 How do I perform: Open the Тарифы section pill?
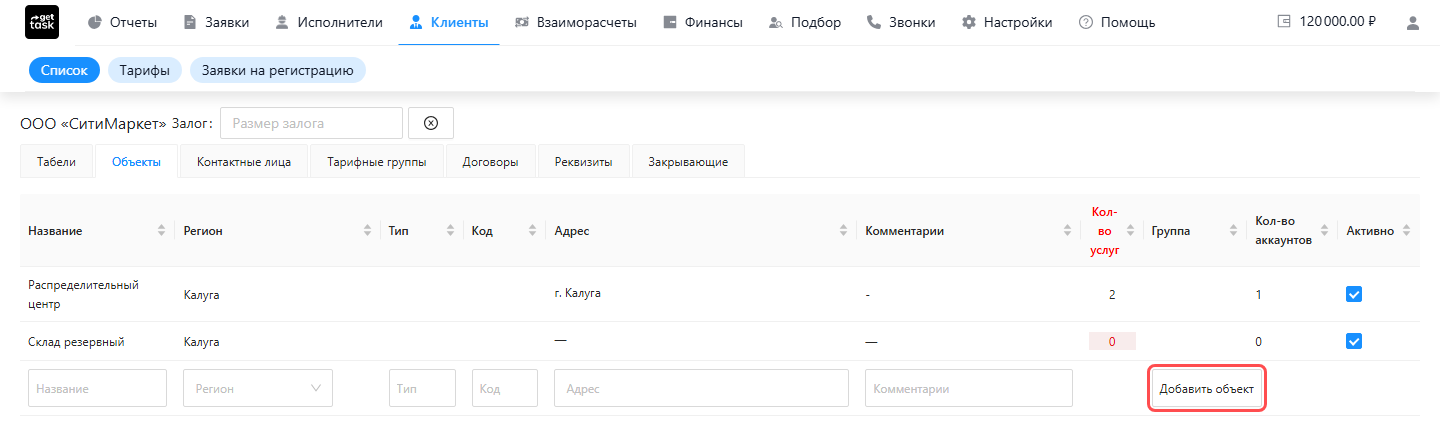tap(144, 71)
